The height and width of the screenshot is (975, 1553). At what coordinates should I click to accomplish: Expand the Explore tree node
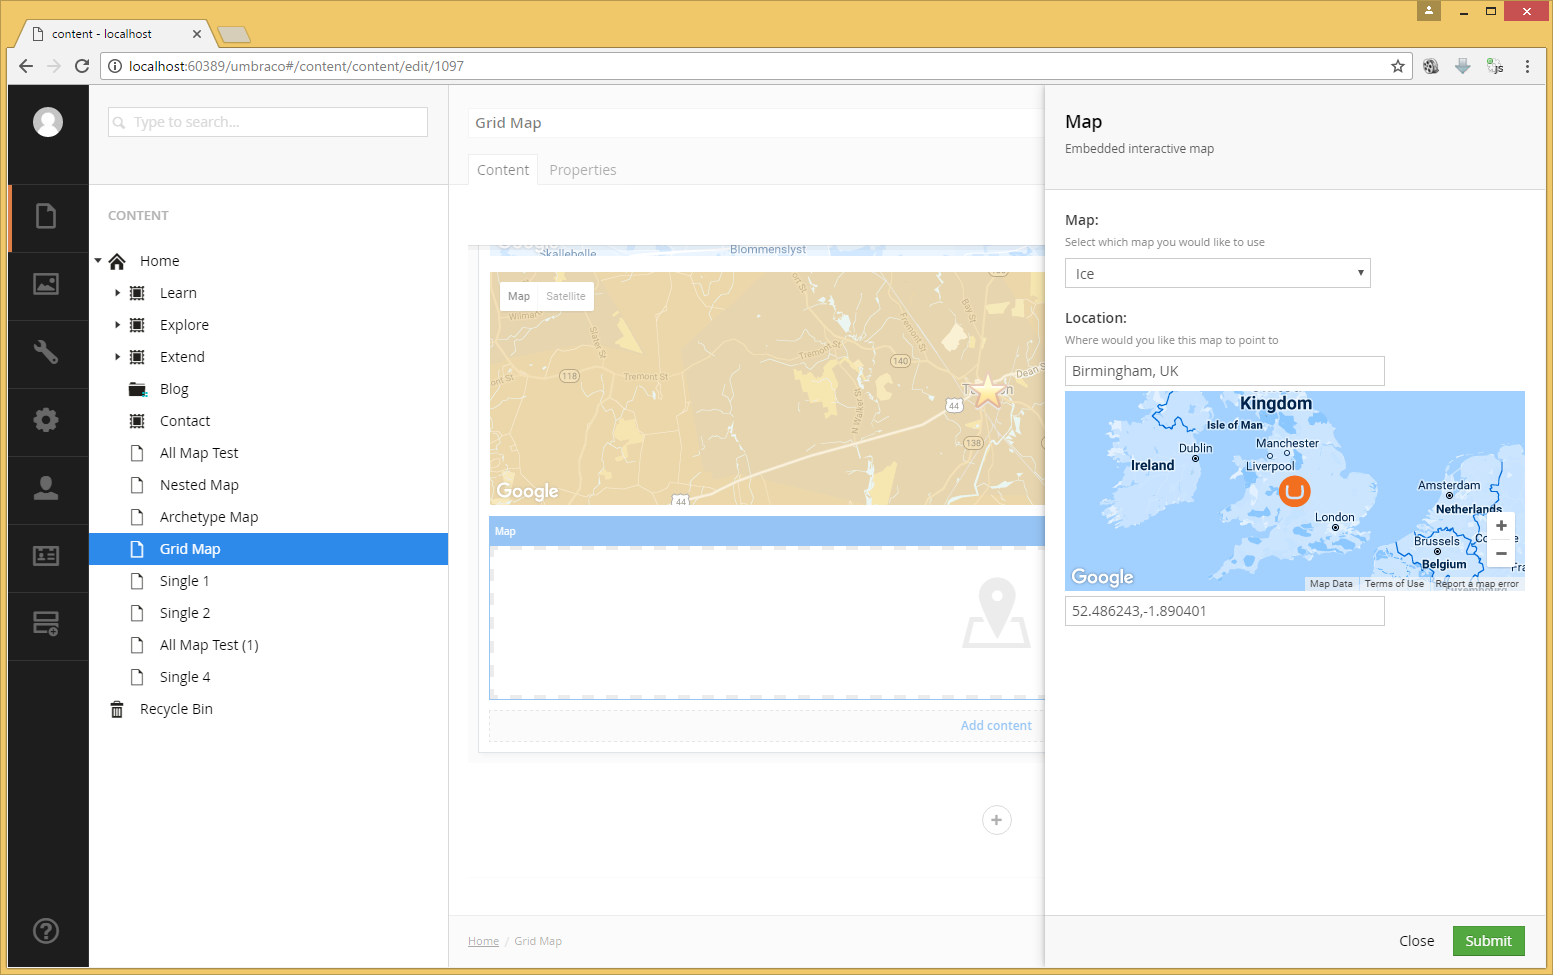(117, 325)
